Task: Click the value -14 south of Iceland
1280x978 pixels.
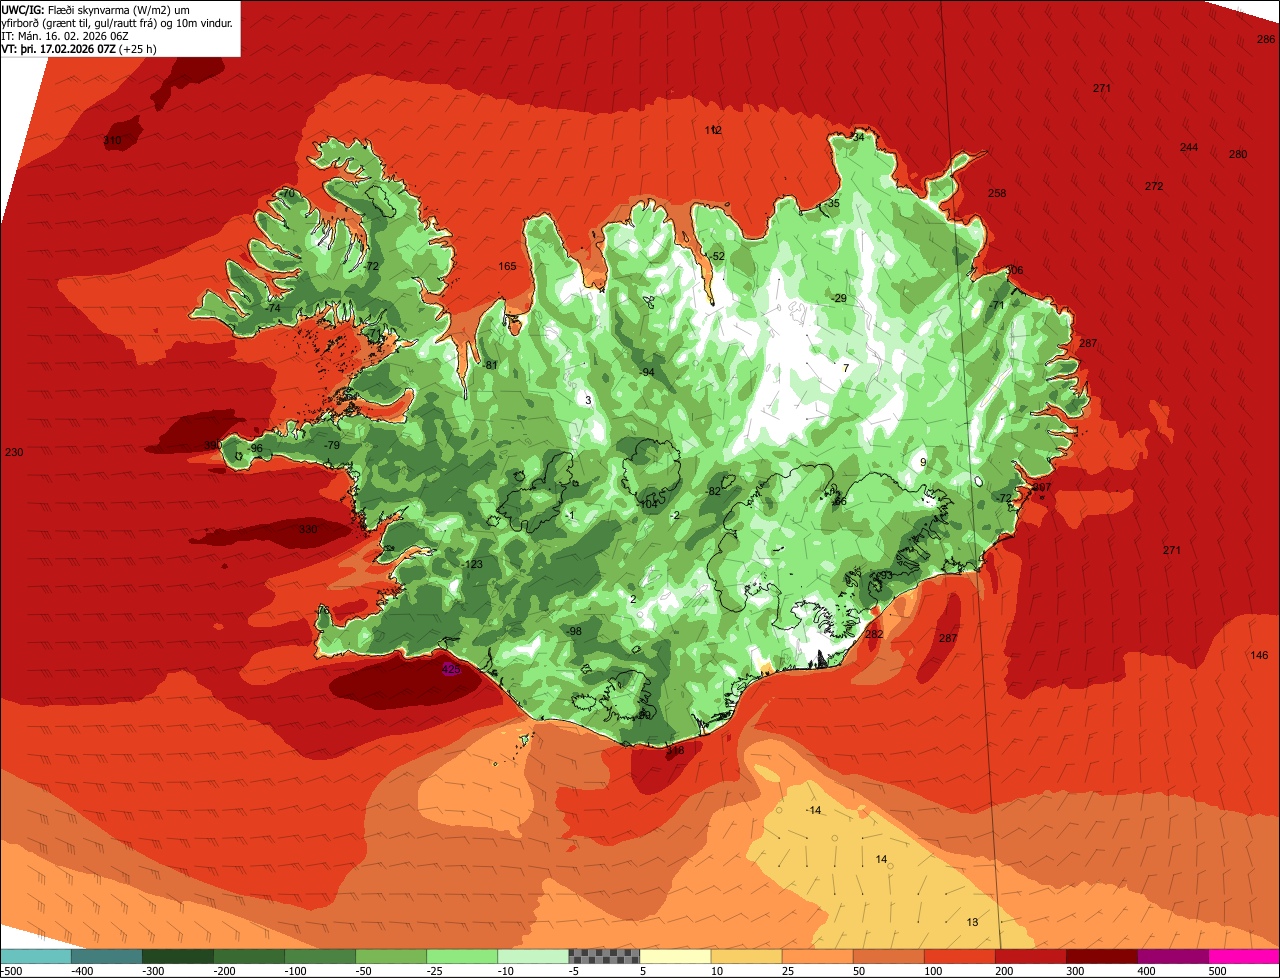Action: point(813,810)
